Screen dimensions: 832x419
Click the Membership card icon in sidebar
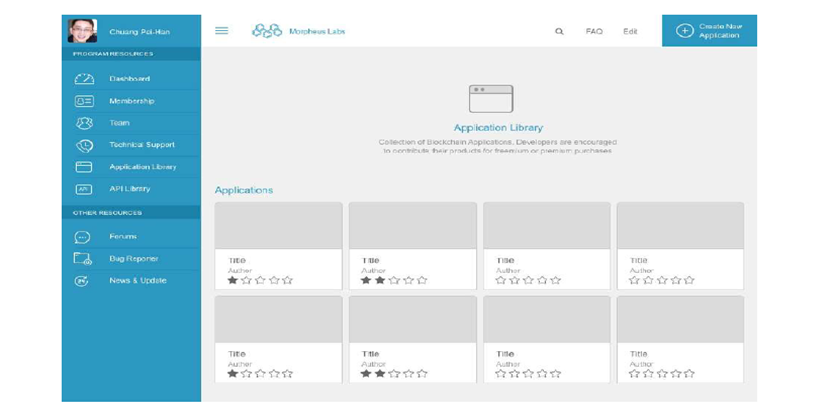pos(84,101)
